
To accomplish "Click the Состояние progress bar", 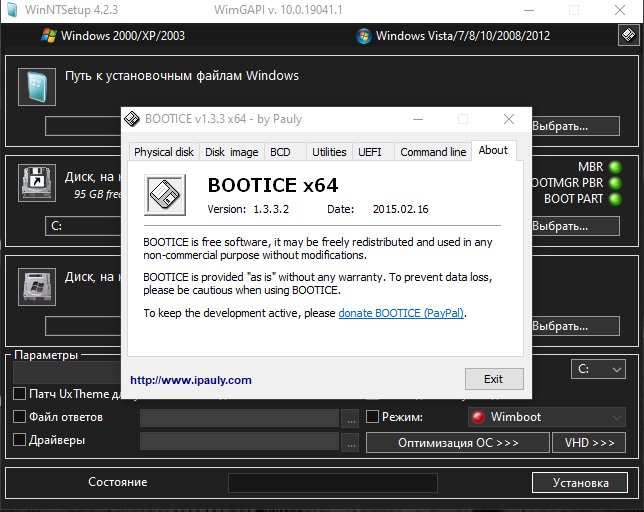I will (333, 483).
